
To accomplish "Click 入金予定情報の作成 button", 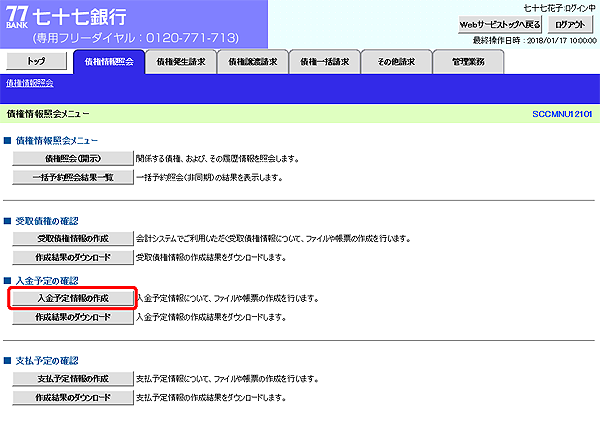I will (x=73, y=298).
